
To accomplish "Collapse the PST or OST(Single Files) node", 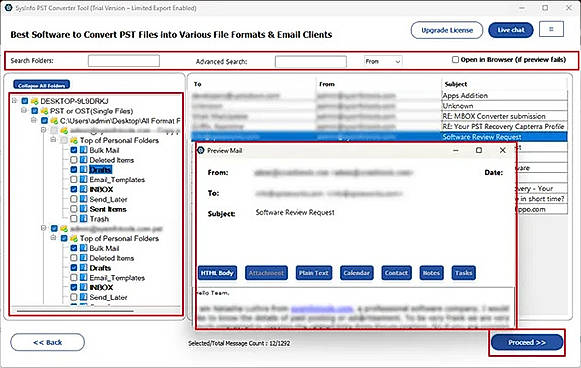I will click(24, 110).
